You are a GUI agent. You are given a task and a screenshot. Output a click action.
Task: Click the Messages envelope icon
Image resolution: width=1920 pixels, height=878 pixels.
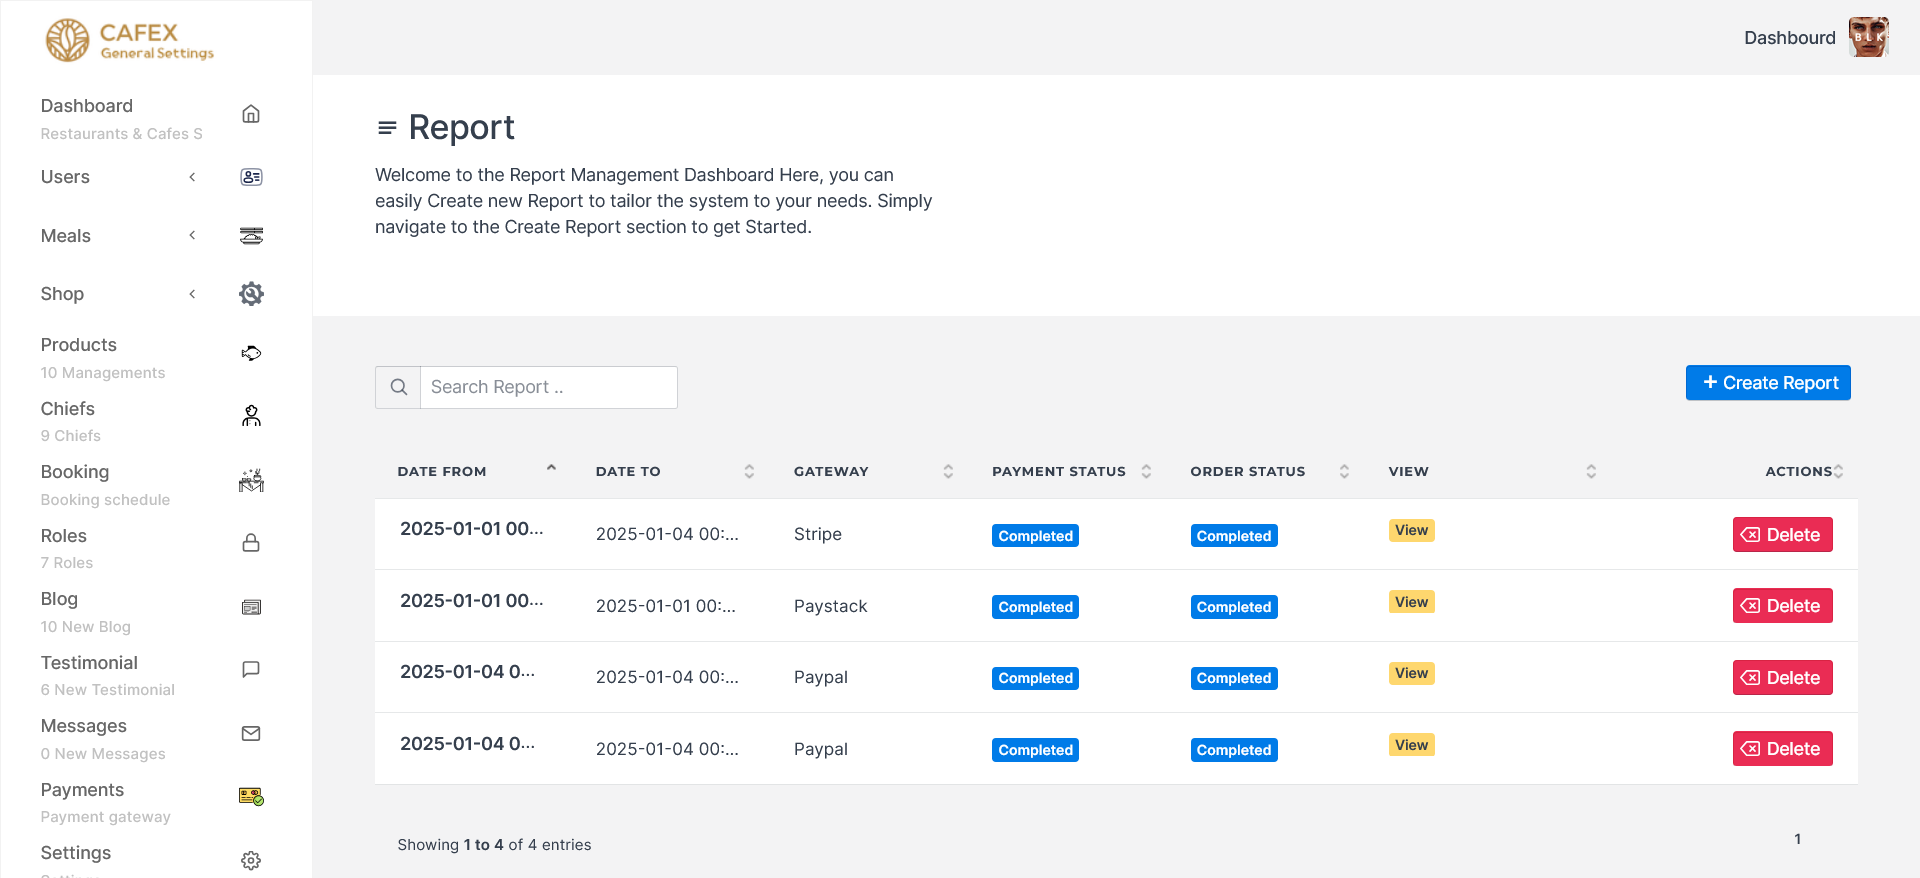pyautogui.click(x=251, y=733)
